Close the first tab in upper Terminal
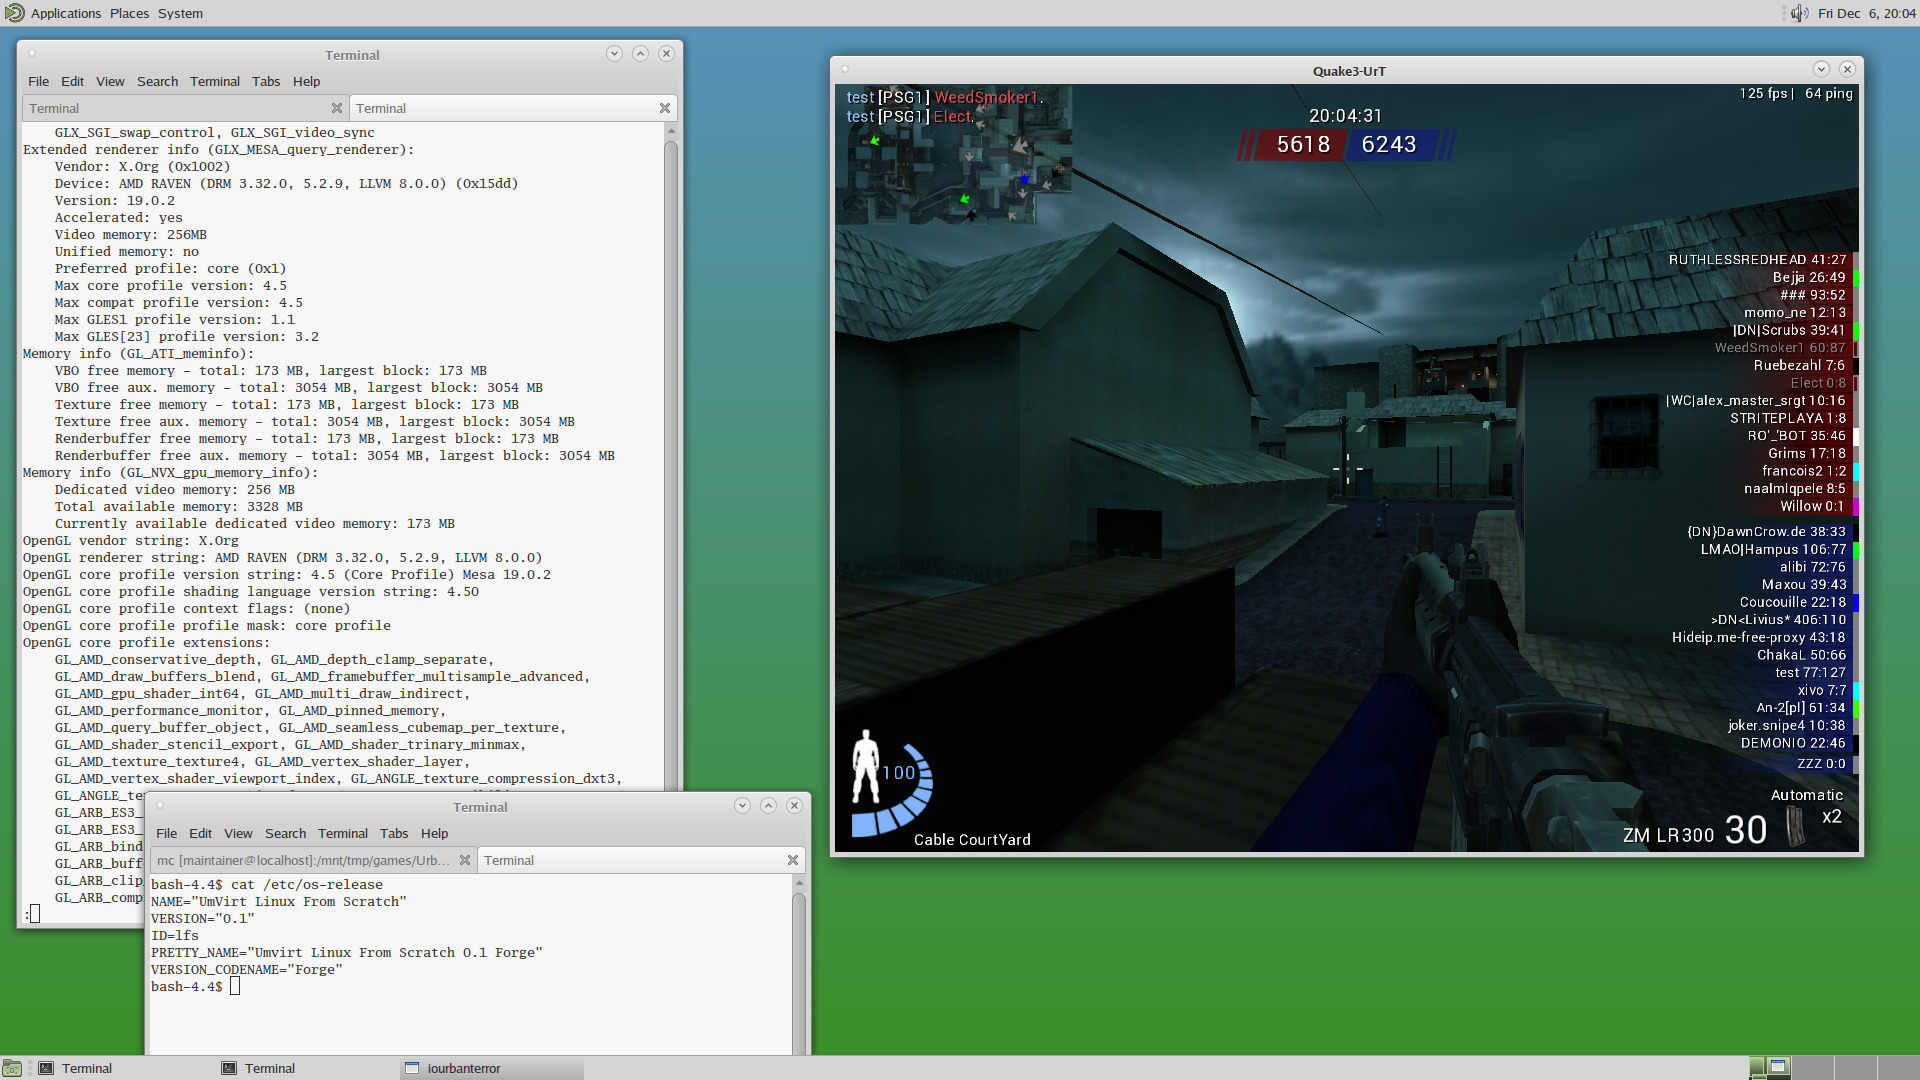Image resolution: width=1920 pixels, height=1080 pixels. [x=336, y=108]
